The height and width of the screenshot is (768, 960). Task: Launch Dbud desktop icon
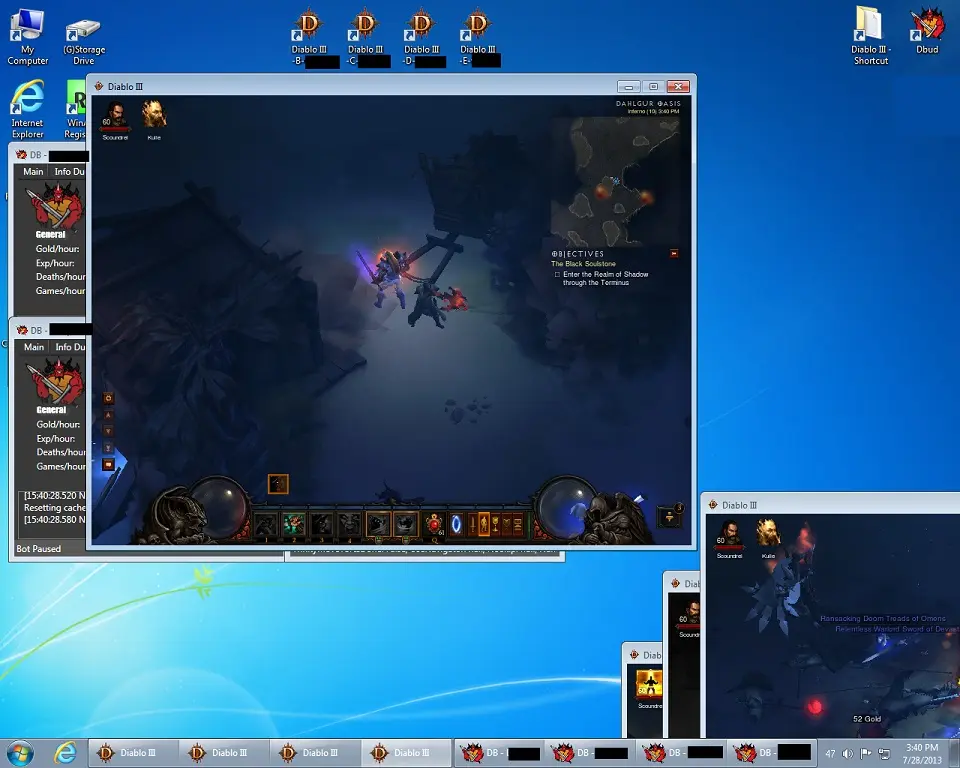tap(927, 31)
